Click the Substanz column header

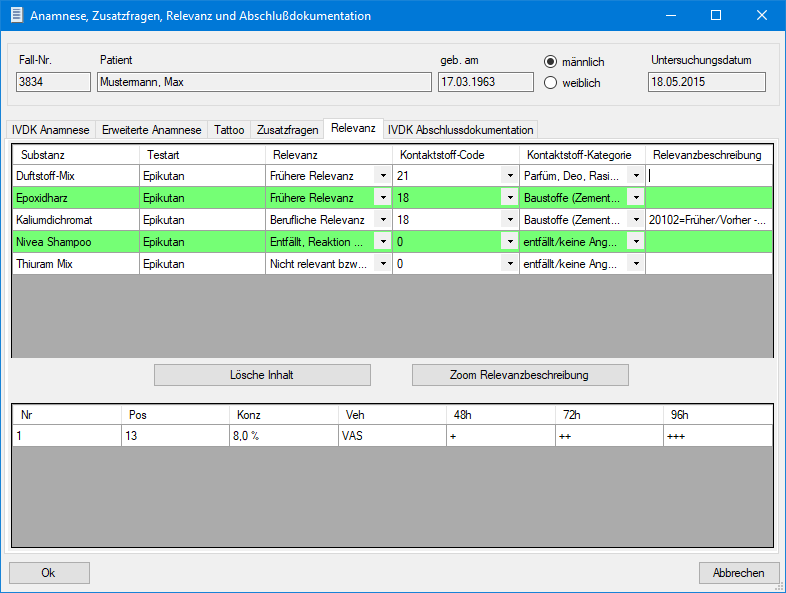click(74, 155)
